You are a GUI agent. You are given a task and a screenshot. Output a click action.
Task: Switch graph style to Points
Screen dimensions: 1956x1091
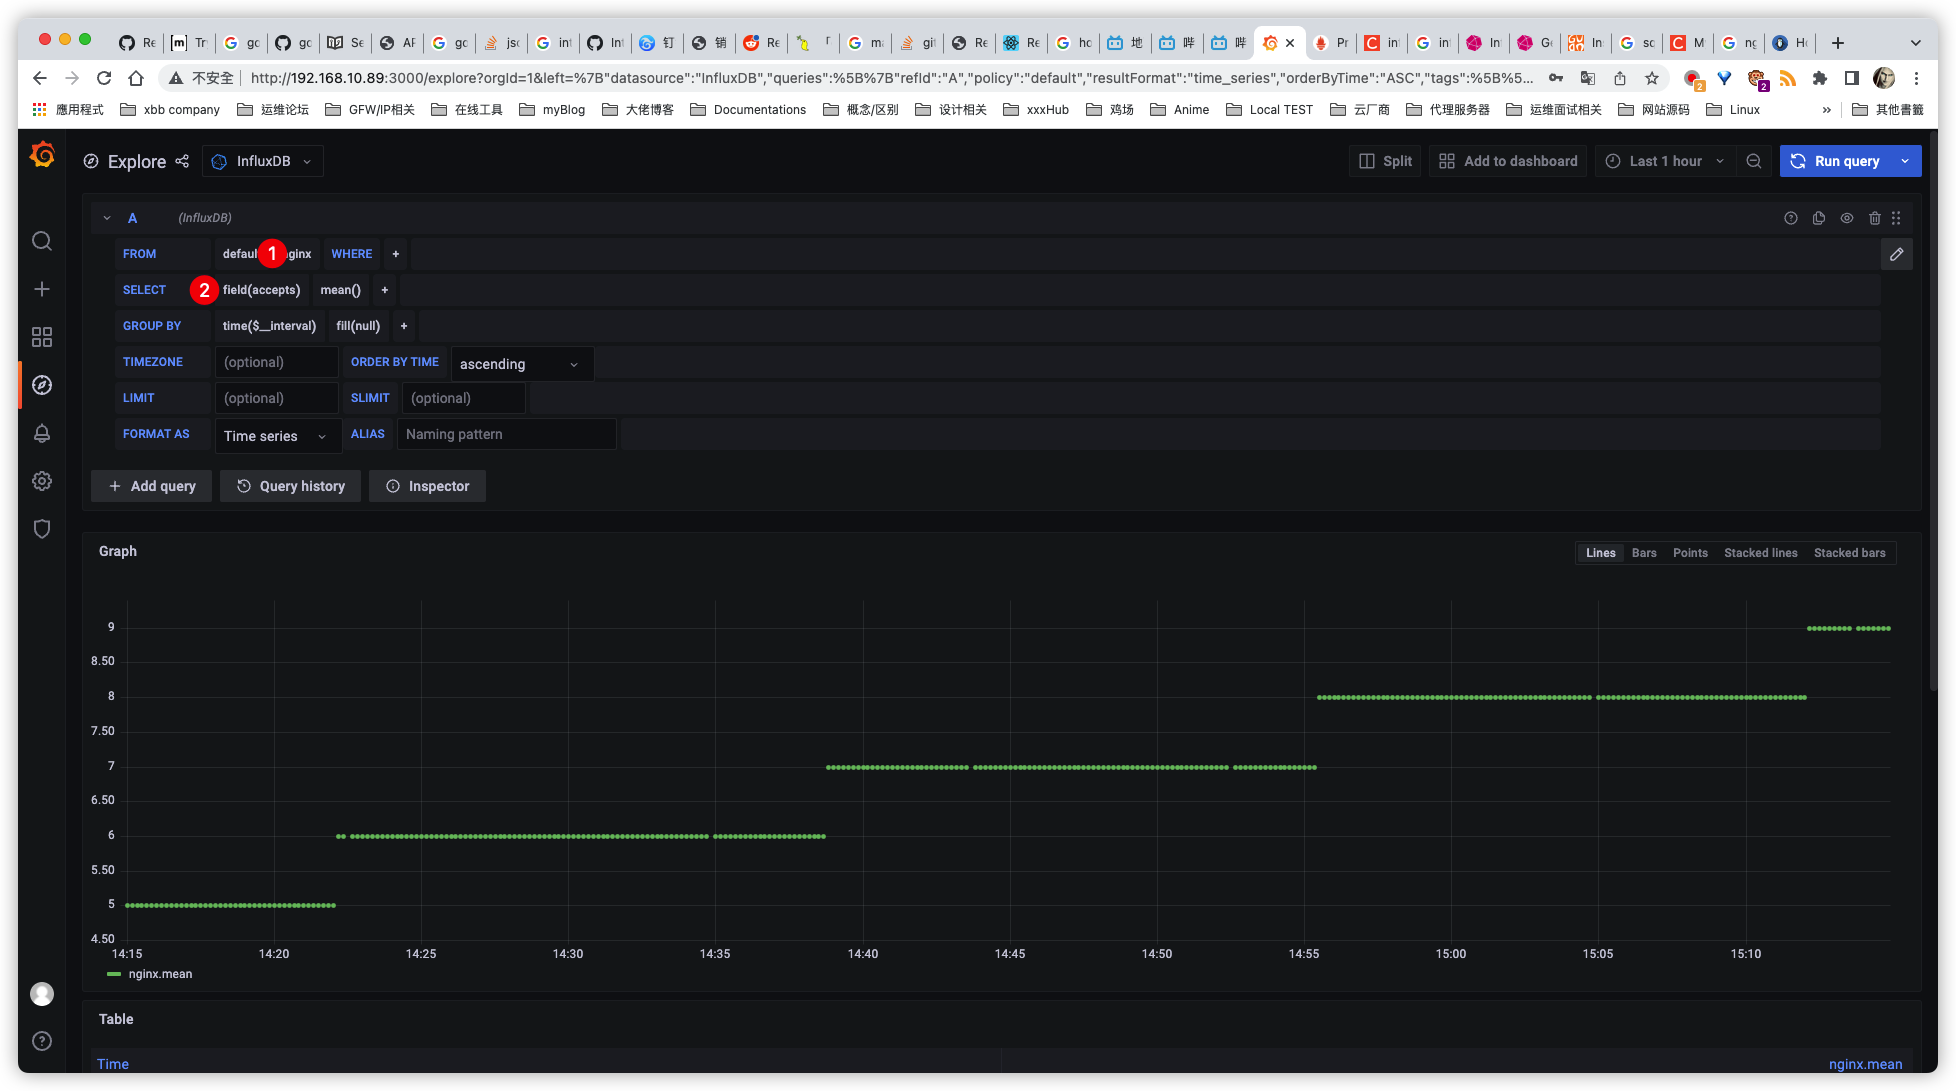click(1690, 553)
